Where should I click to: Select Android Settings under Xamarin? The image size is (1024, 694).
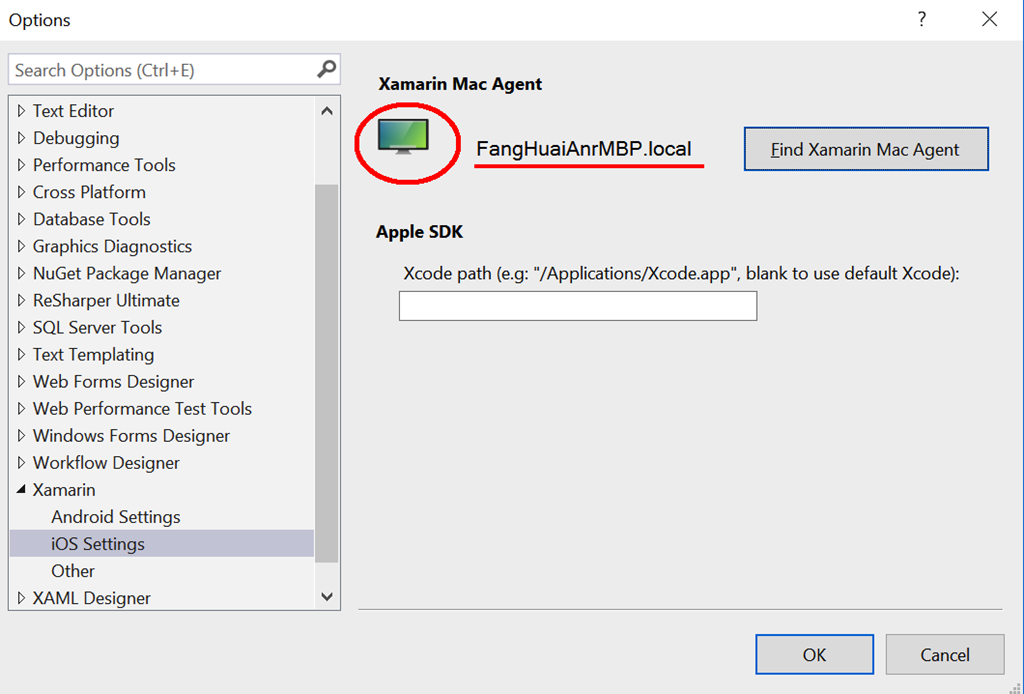[116, 516]
